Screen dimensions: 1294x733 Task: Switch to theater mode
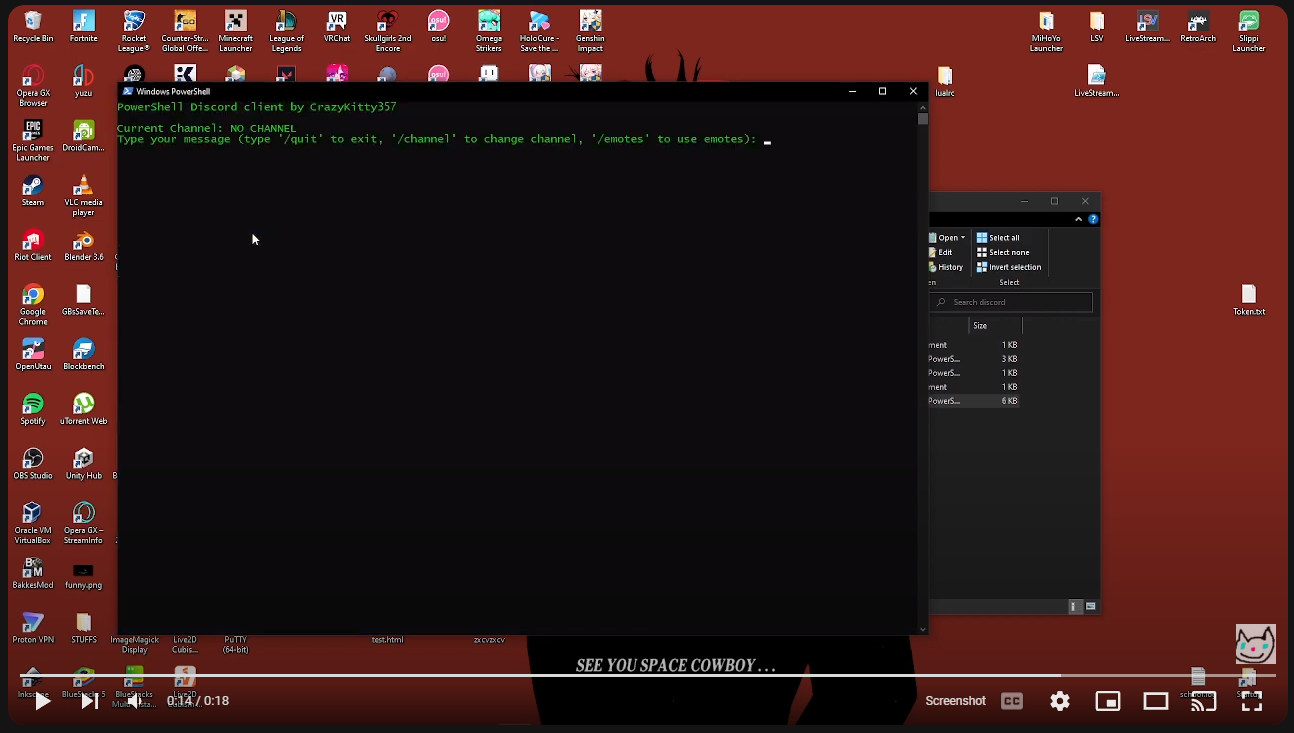coord(1156,701)
